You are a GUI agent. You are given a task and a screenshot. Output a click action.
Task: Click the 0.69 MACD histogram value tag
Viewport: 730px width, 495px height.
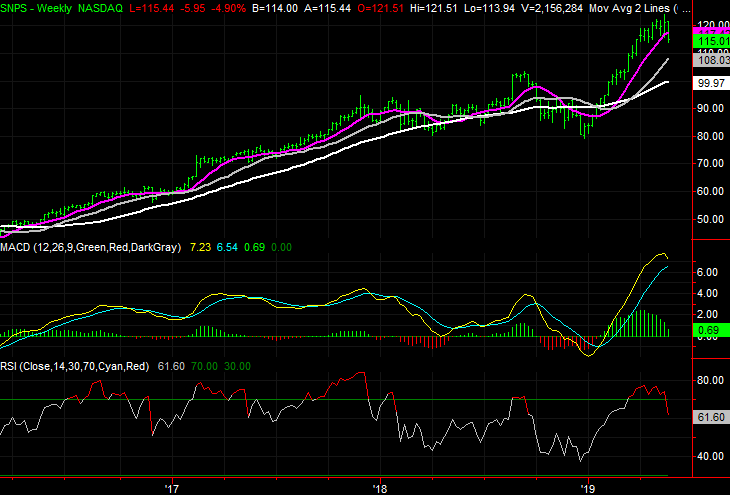pyautogui.click(x=711, y=330)
